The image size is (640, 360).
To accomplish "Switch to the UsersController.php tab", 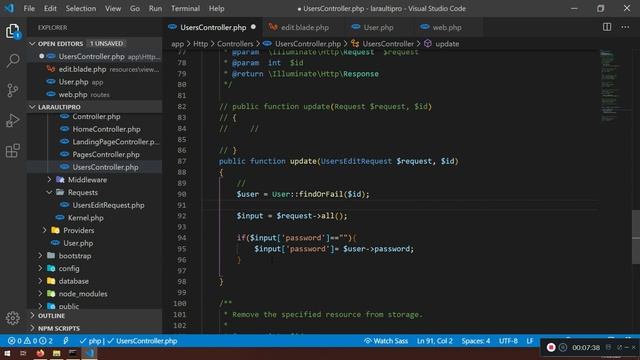I will (x=213, y=27).
